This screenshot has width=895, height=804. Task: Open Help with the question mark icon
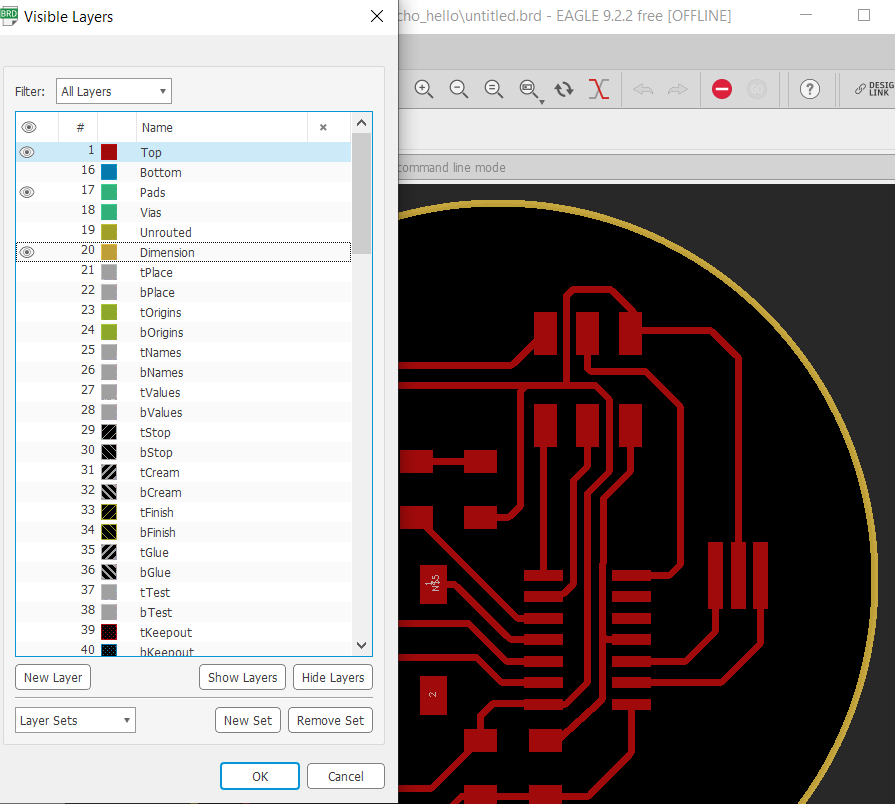(x=810, y=89)
